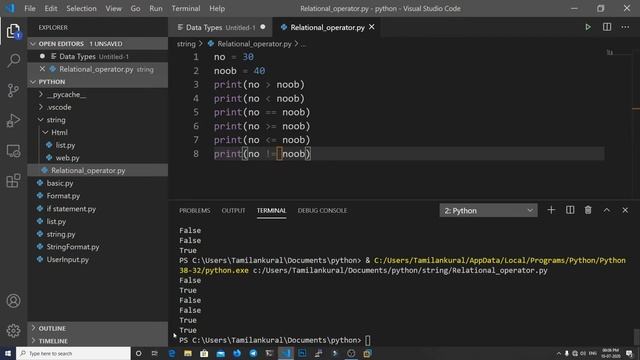
Task: Open Task View on the taskbar
Action: (155, 353)
